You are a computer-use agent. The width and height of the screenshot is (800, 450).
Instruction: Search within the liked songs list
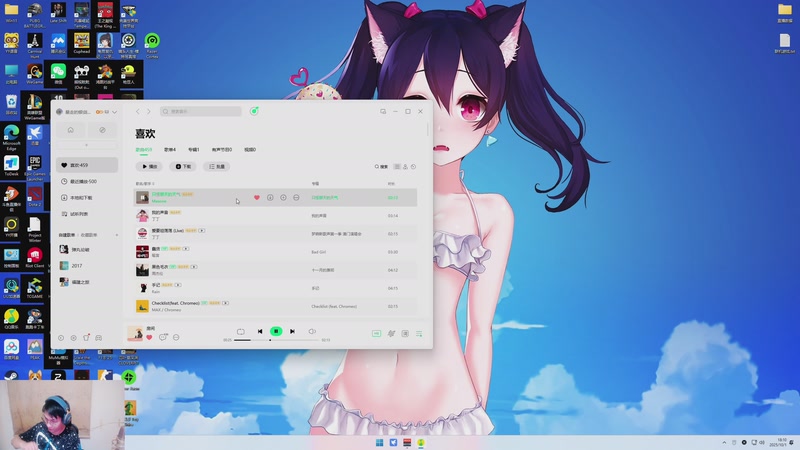(381, 167)
